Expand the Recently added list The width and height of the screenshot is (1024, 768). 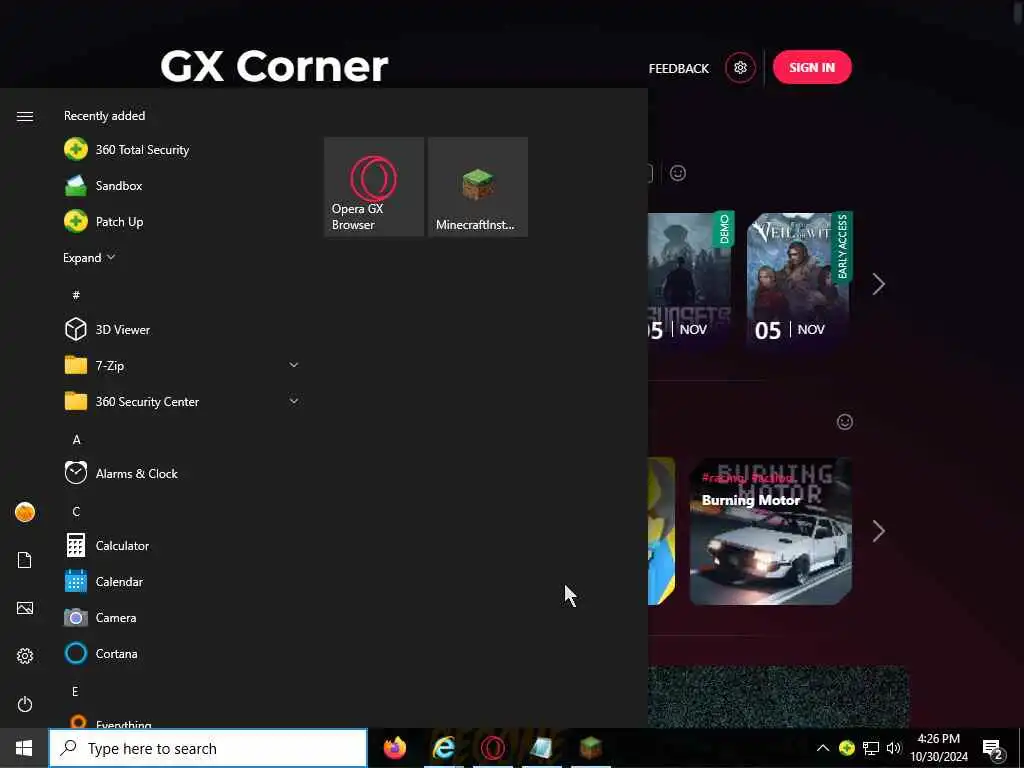[89, 257]
